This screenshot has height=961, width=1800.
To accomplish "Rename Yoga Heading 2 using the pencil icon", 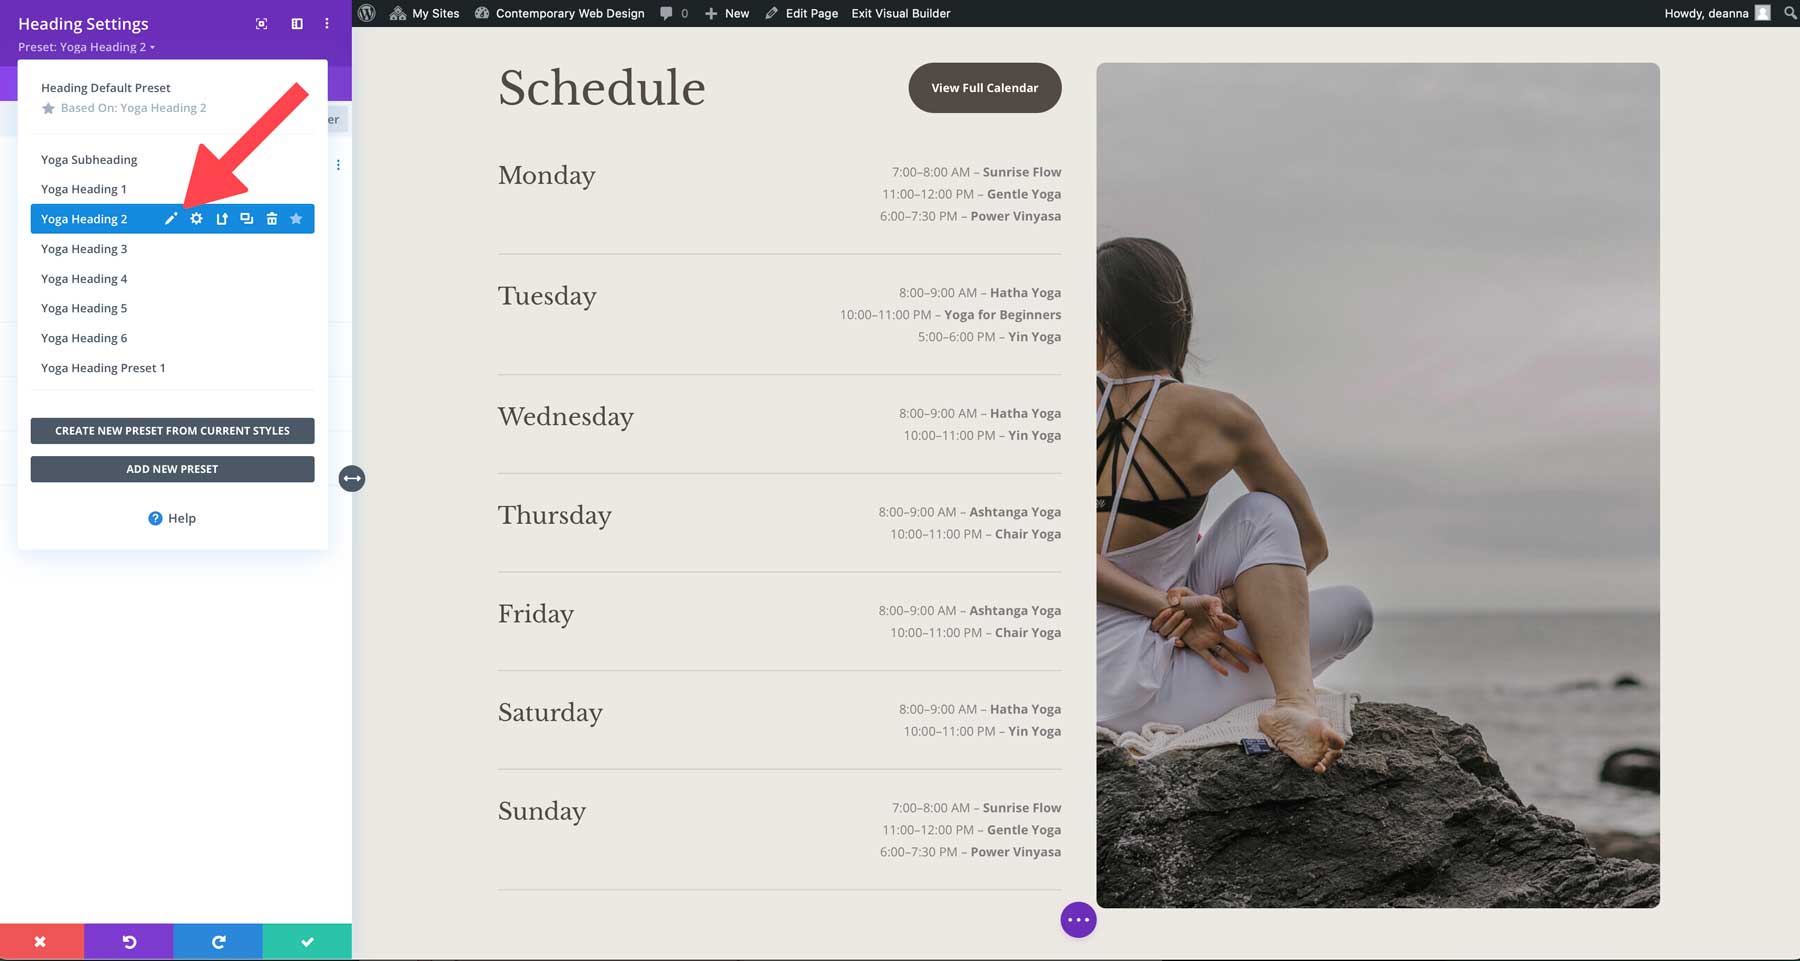I will (x=171, y=218).
